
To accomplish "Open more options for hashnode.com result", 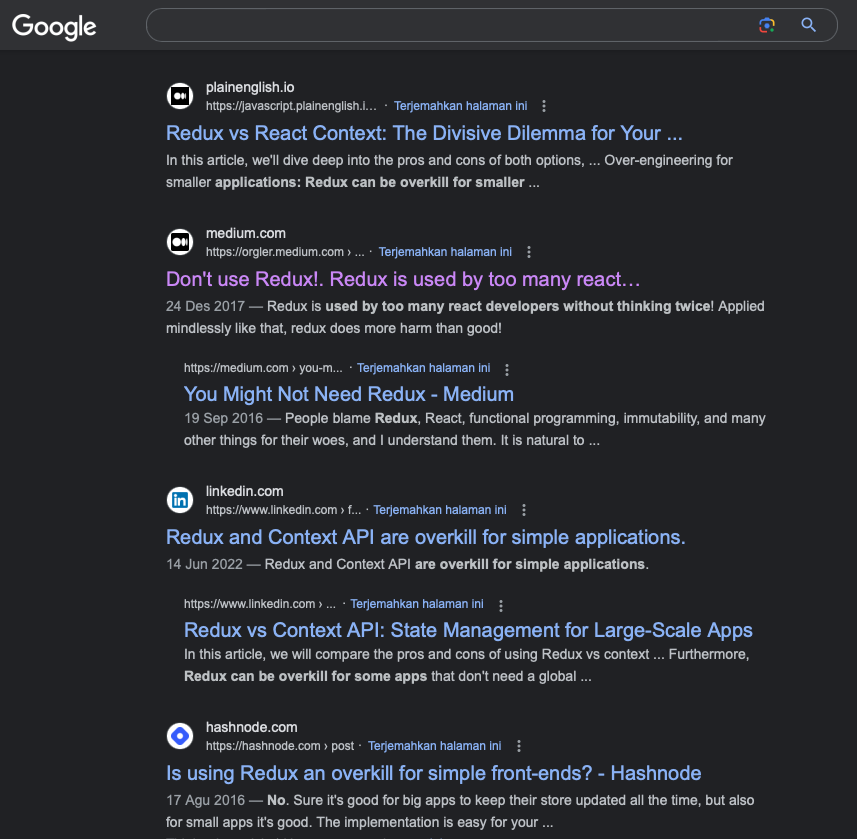I will (519, 746).
